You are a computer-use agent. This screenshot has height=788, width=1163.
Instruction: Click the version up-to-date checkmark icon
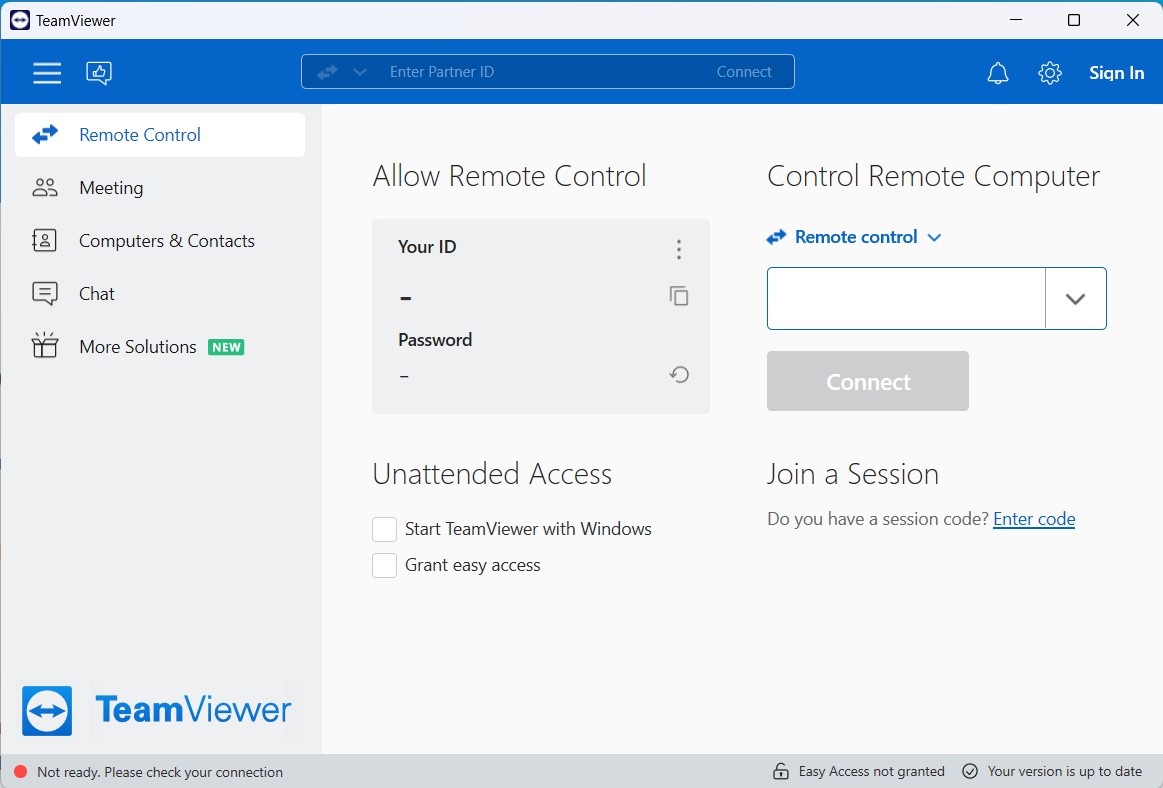(x=969, y=772)
